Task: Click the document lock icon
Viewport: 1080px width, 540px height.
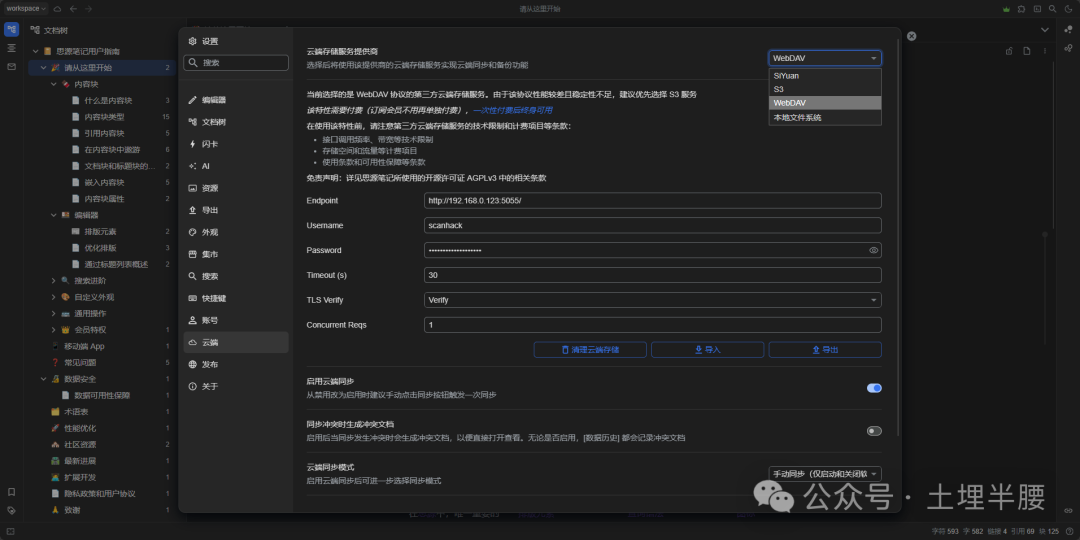Action: click(1009, 51)
